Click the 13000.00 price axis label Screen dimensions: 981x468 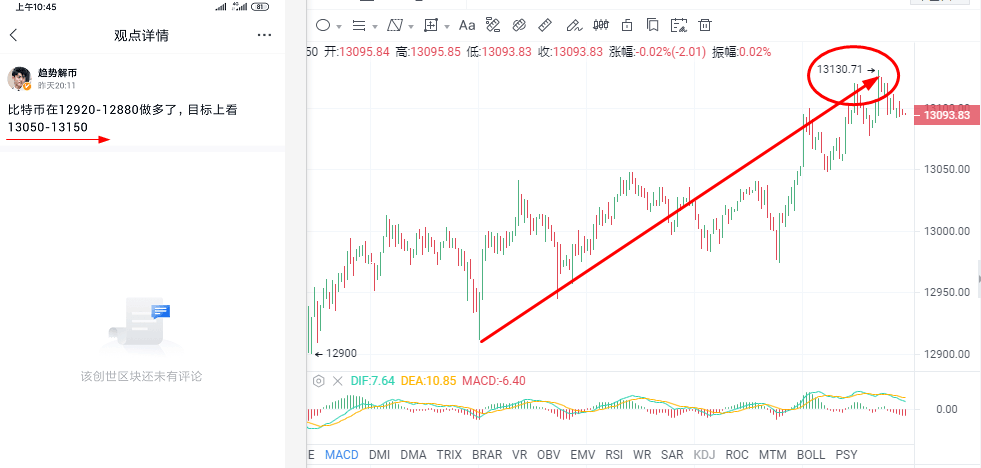point(947,231)
